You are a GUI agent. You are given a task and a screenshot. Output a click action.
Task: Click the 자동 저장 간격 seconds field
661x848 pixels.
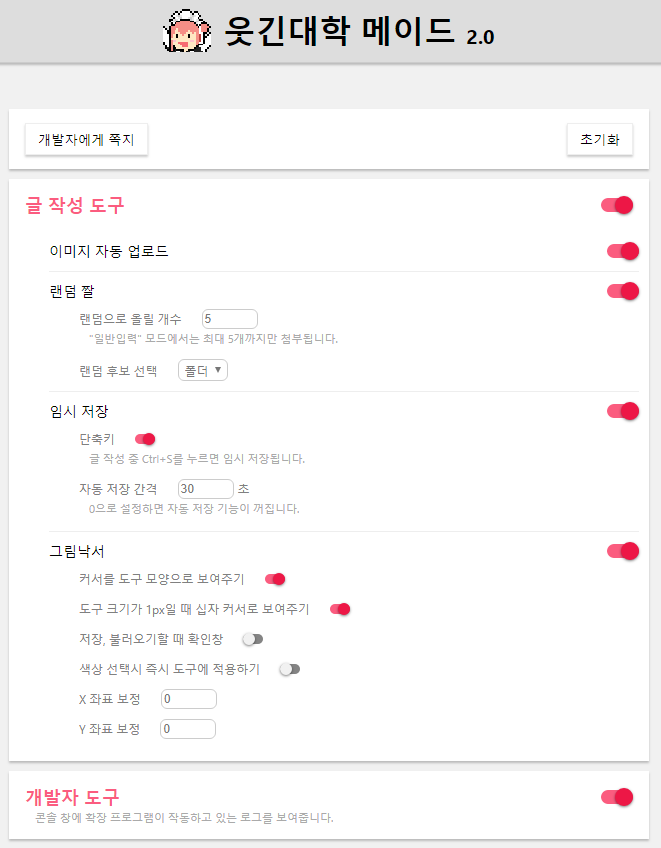pyautogui.click(x=206, y=489)
